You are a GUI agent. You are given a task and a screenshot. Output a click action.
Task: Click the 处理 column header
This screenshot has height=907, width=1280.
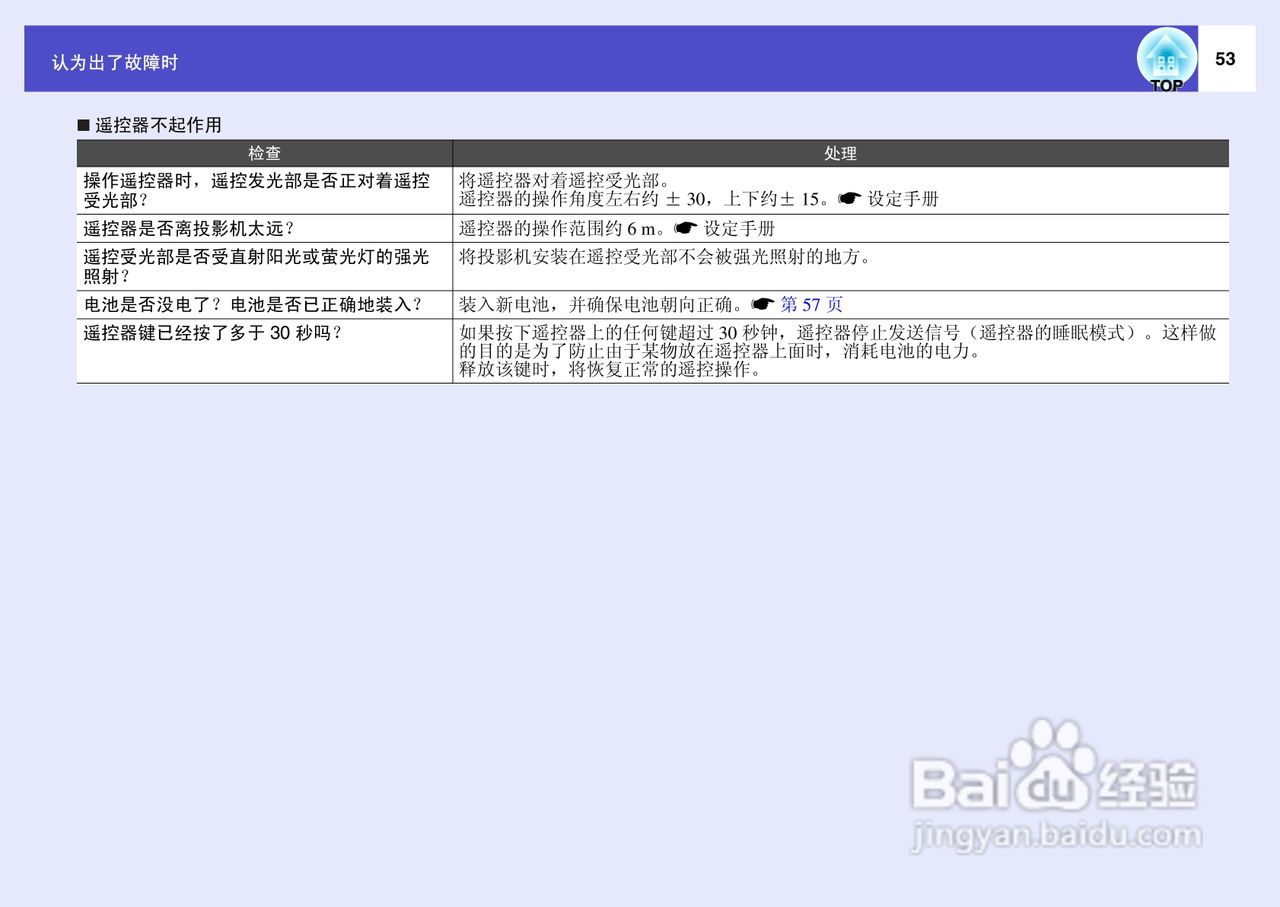click(840, 153)
